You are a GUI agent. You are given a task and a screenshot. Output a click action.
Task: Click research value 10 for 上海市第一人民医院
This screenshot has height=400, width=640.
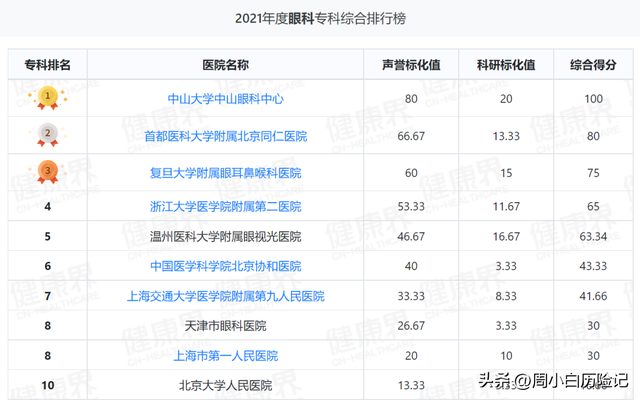[x=506, y=356]
